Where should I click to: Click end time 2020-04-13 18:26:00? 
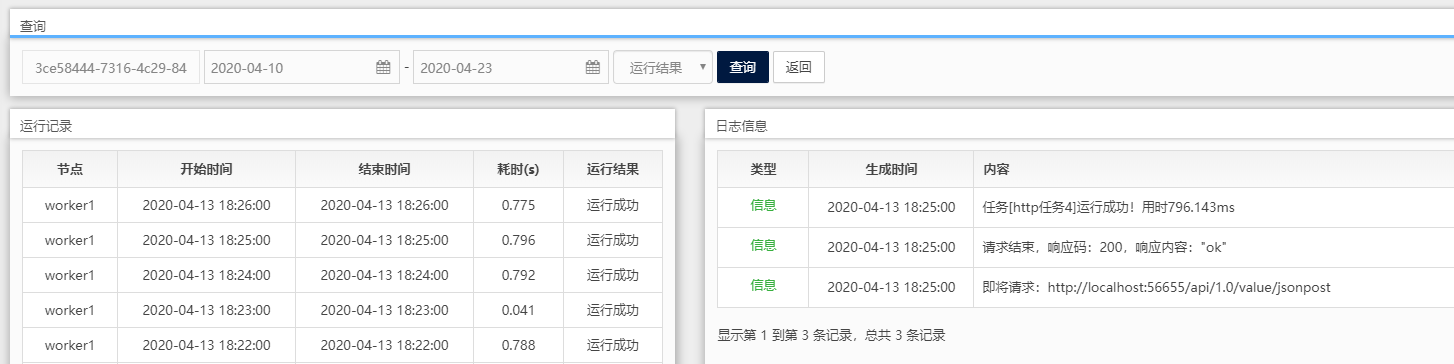(x=384, y=205)
